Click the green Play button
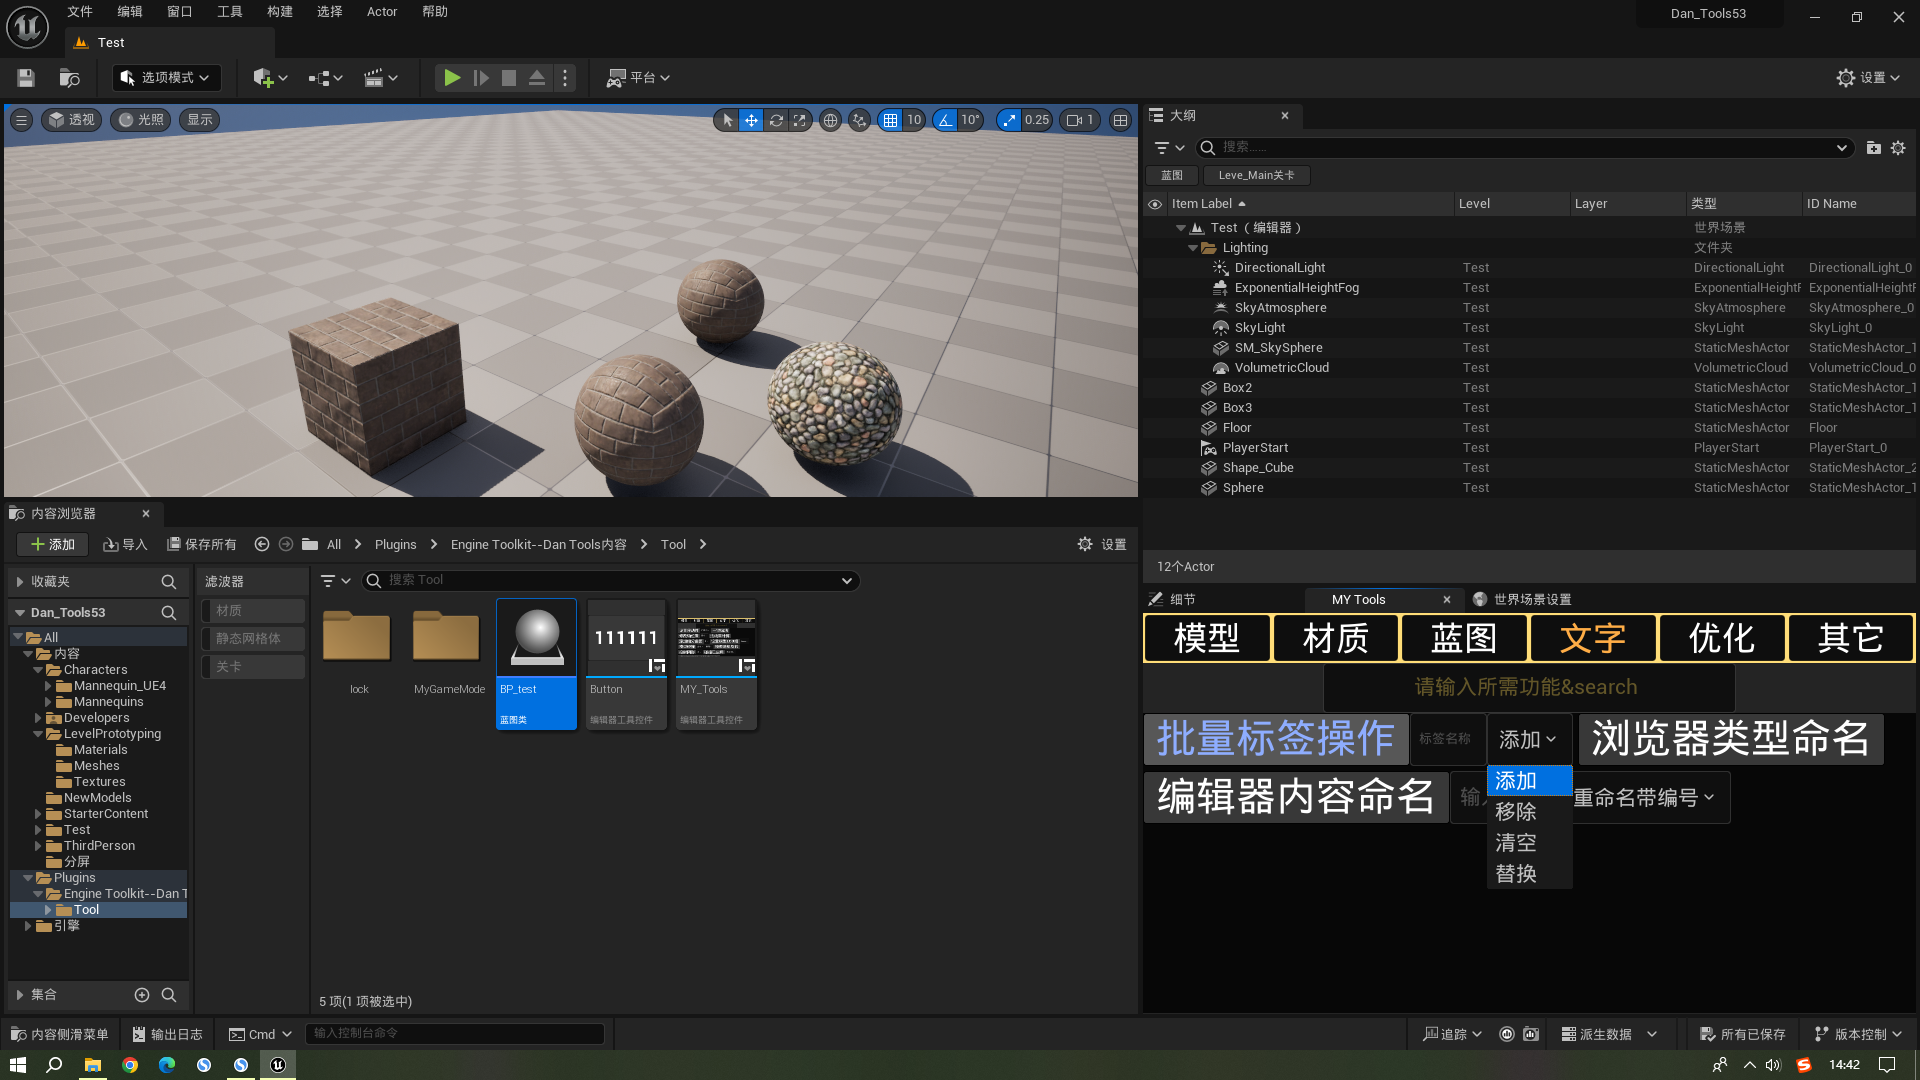The image size is (1920, 1080). click(452, 78)
